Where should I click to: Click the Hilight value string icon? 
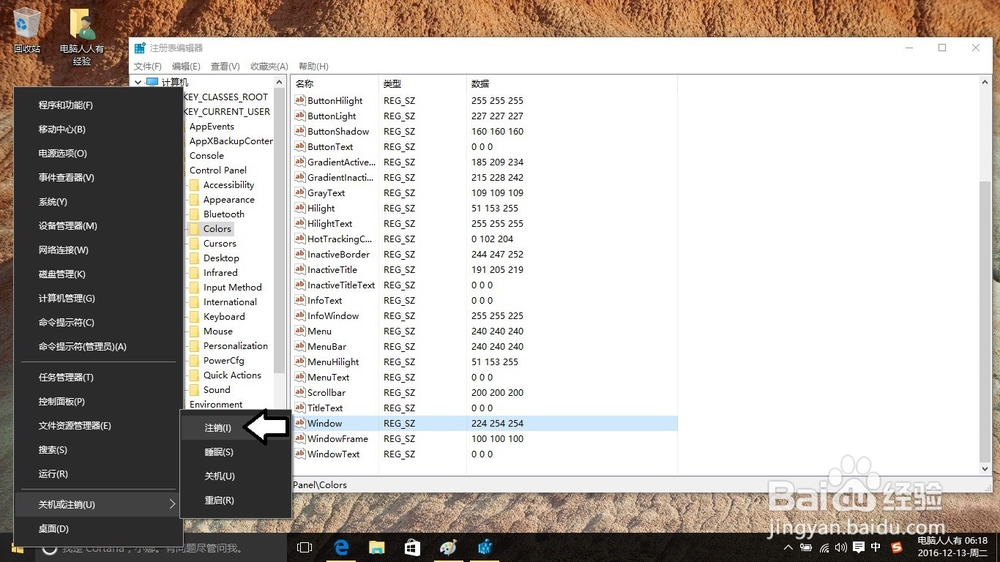300,208
